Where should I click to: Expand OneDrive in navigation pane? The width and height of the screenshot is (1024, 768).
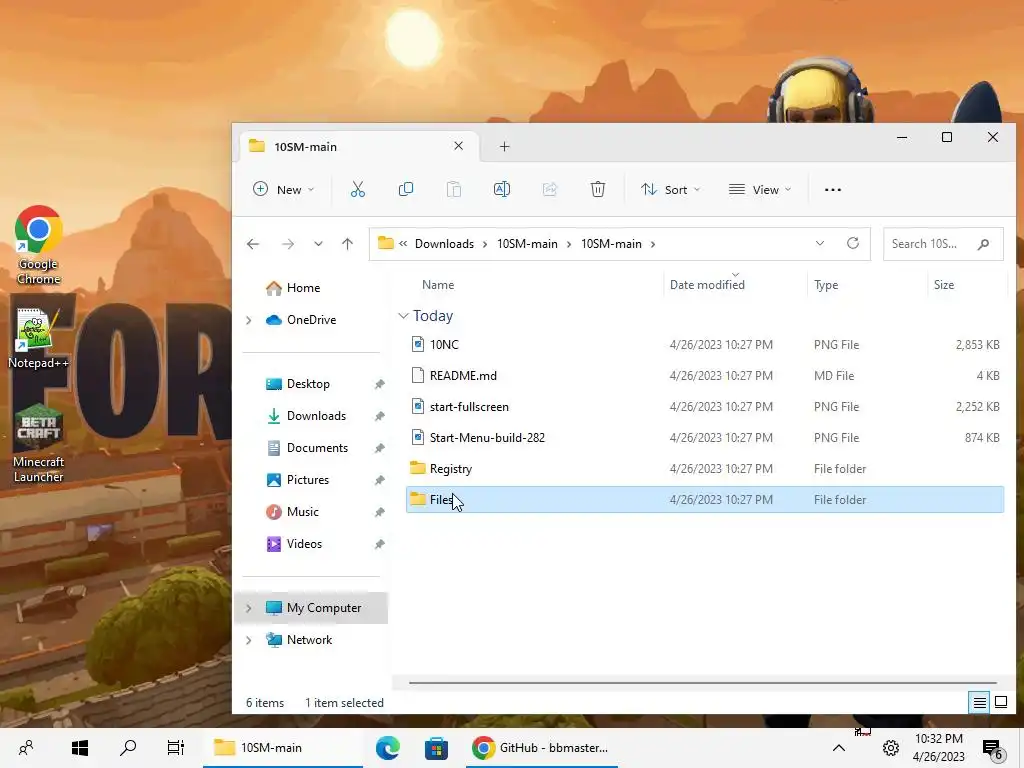click(x=249, y=320)
